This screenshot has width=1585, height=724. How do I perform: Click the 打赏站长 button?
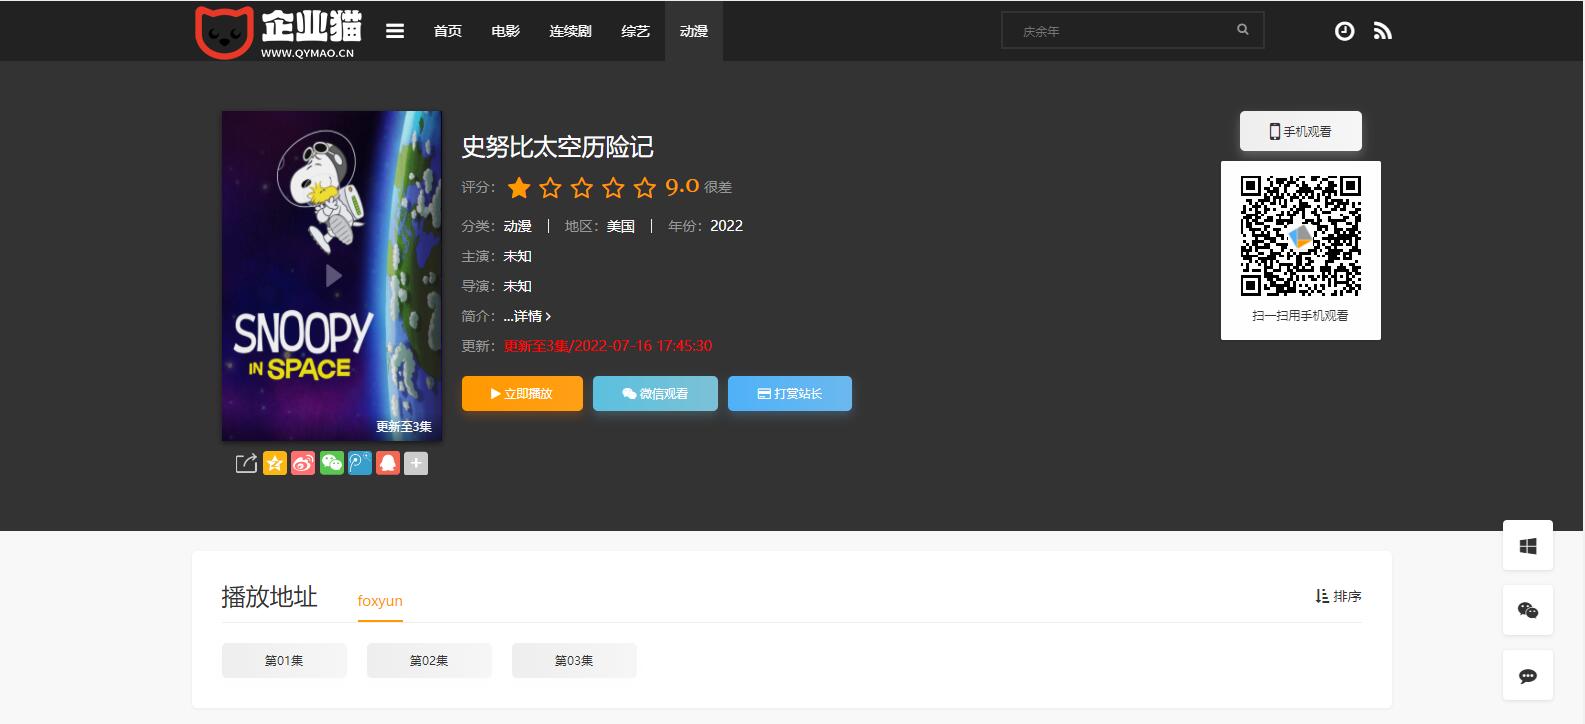click(x=790, y=394)
